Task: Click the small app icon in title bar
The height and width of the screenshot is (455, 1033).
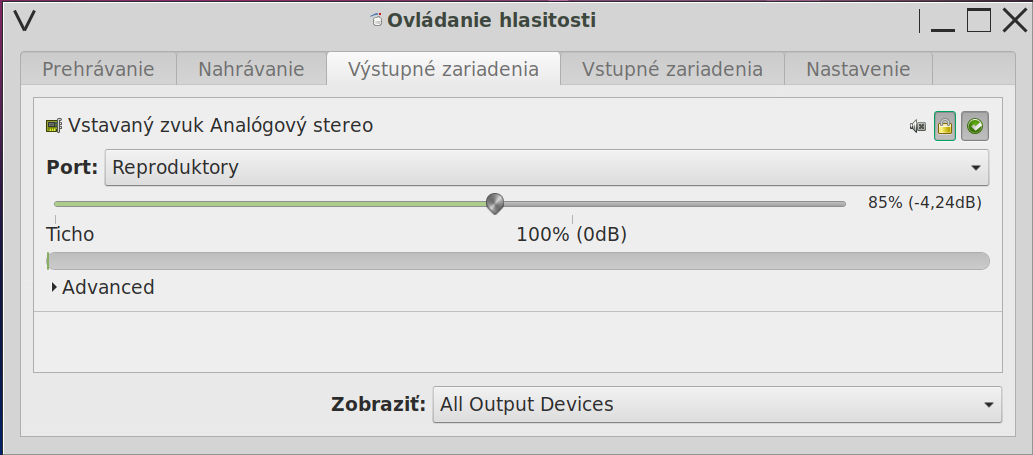Action: coord(376,20)
